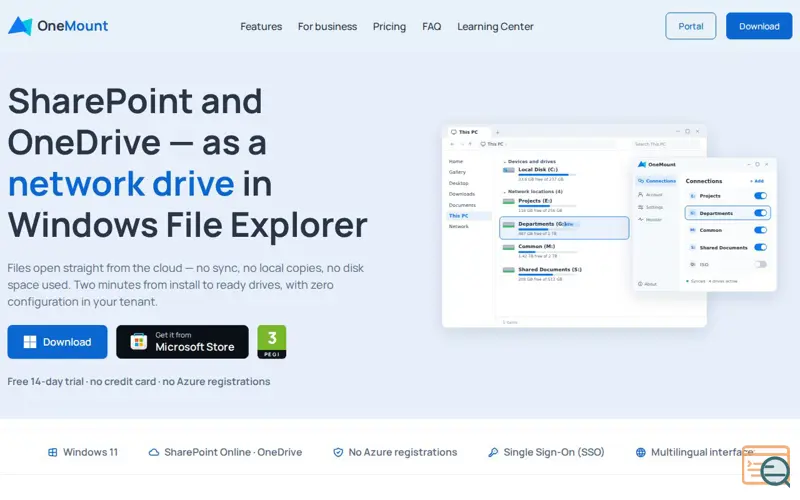Screen dimensions: 800x500
Task: Click Home in File Explorer sidebar
Action: click(456, 161)
